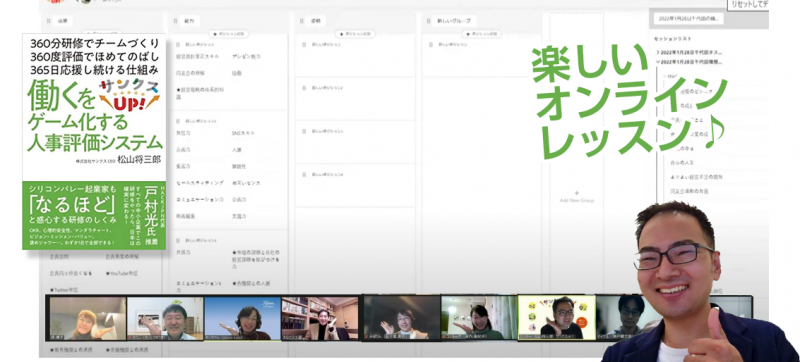Image resolution: width=800 pixels, height=362 pixels.
Task: Edit the 能力 group title
Action: (189, 21)
